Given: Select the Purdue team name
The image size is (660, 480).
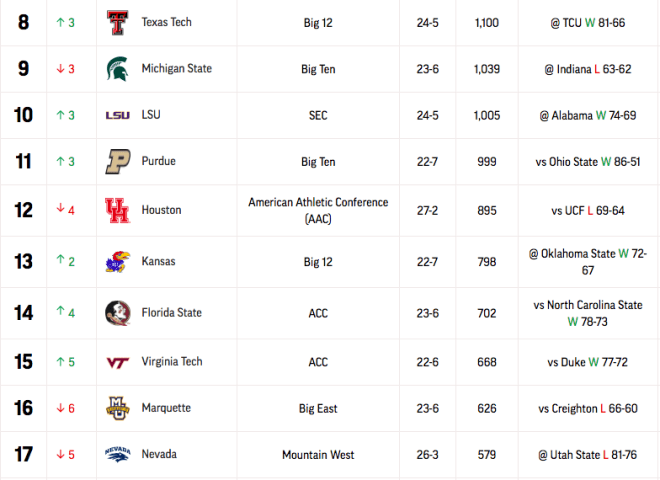Looking at the screenshot, I should click(x=158, y=161).
